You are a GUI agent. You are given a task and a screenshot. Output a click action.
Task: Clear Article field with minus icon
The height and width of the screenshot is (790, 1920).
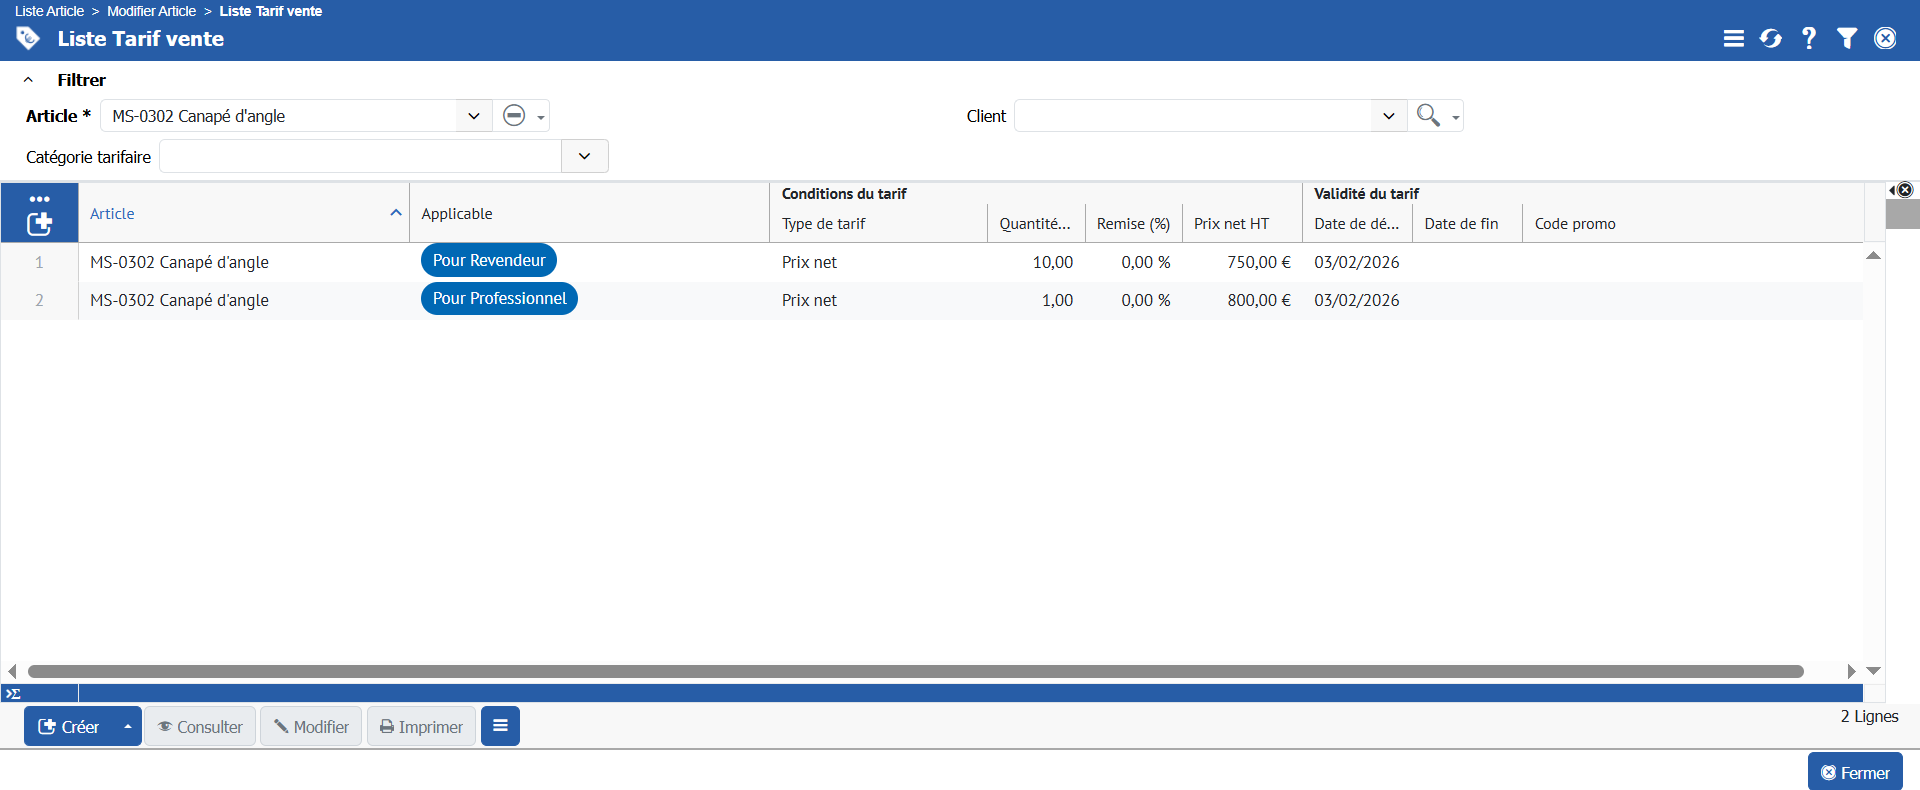pos(514,116)
